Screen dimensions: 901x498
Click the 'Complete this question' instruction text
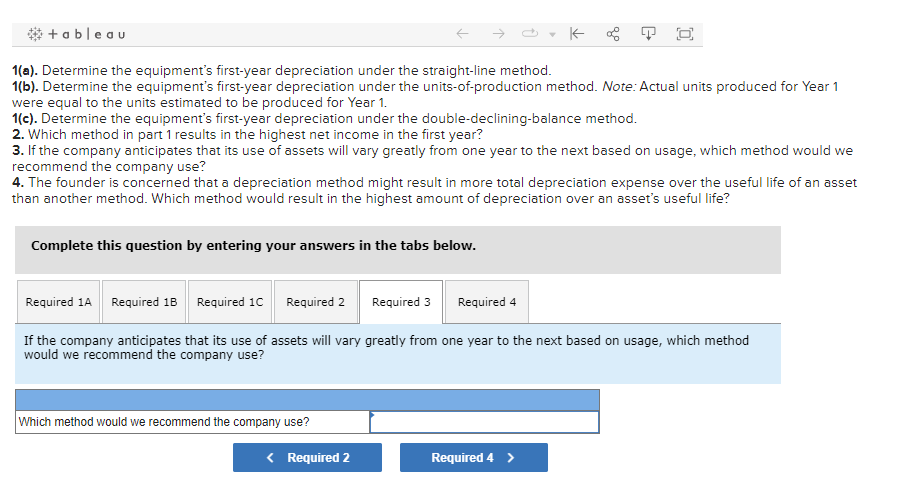pos(253,245)
